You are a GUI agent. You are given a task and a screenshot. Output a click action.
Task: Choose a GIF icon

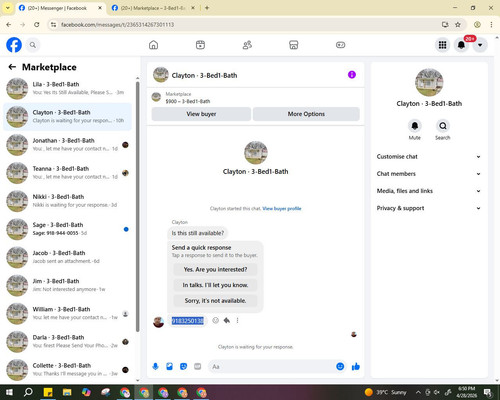pos(197,367)
